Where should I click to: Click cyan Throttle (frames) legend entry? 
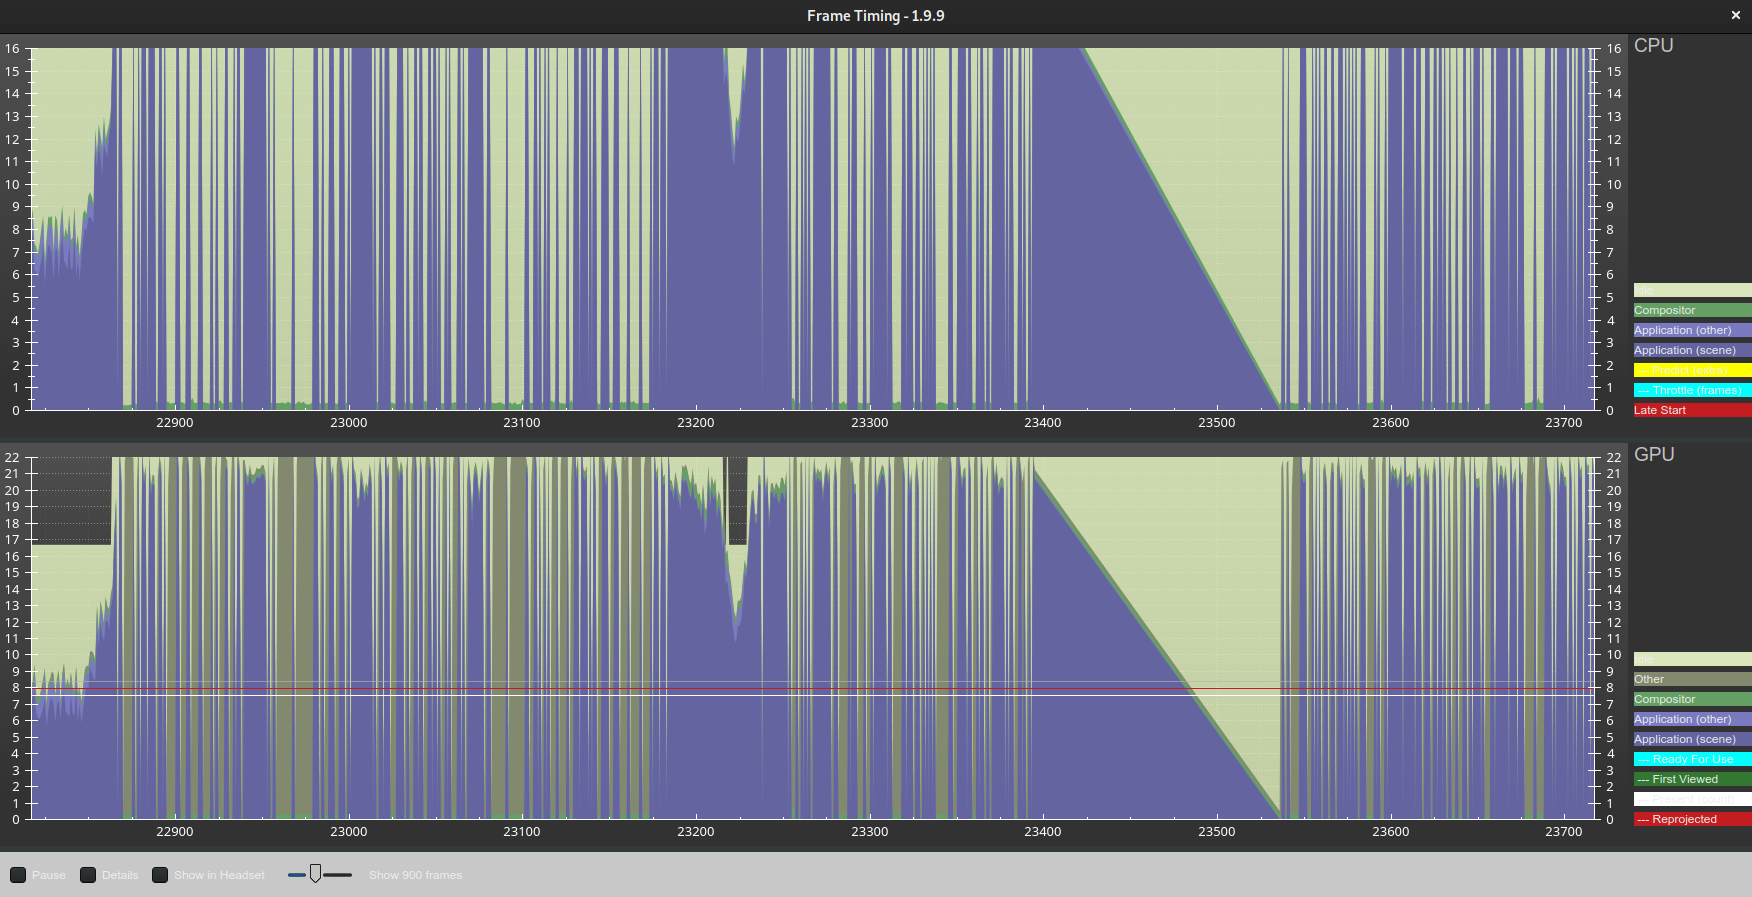1692,390
